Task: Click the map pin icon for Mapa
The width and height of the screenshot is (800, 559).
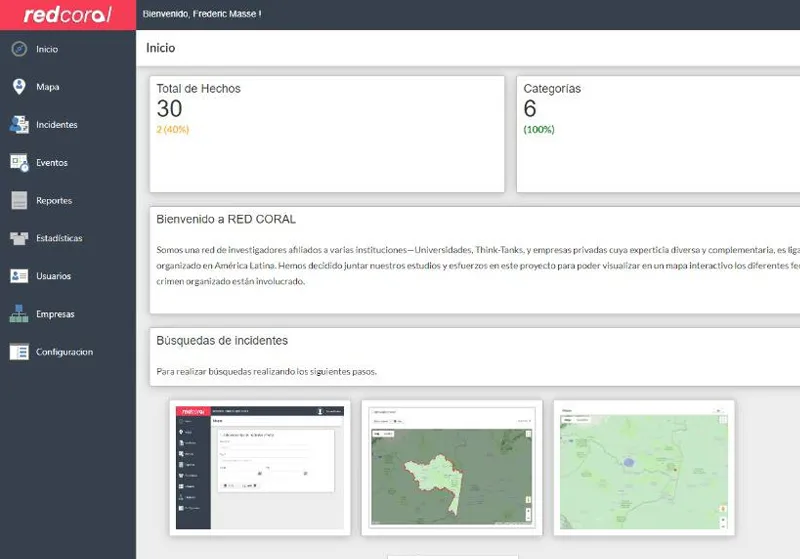Action: 19,87
